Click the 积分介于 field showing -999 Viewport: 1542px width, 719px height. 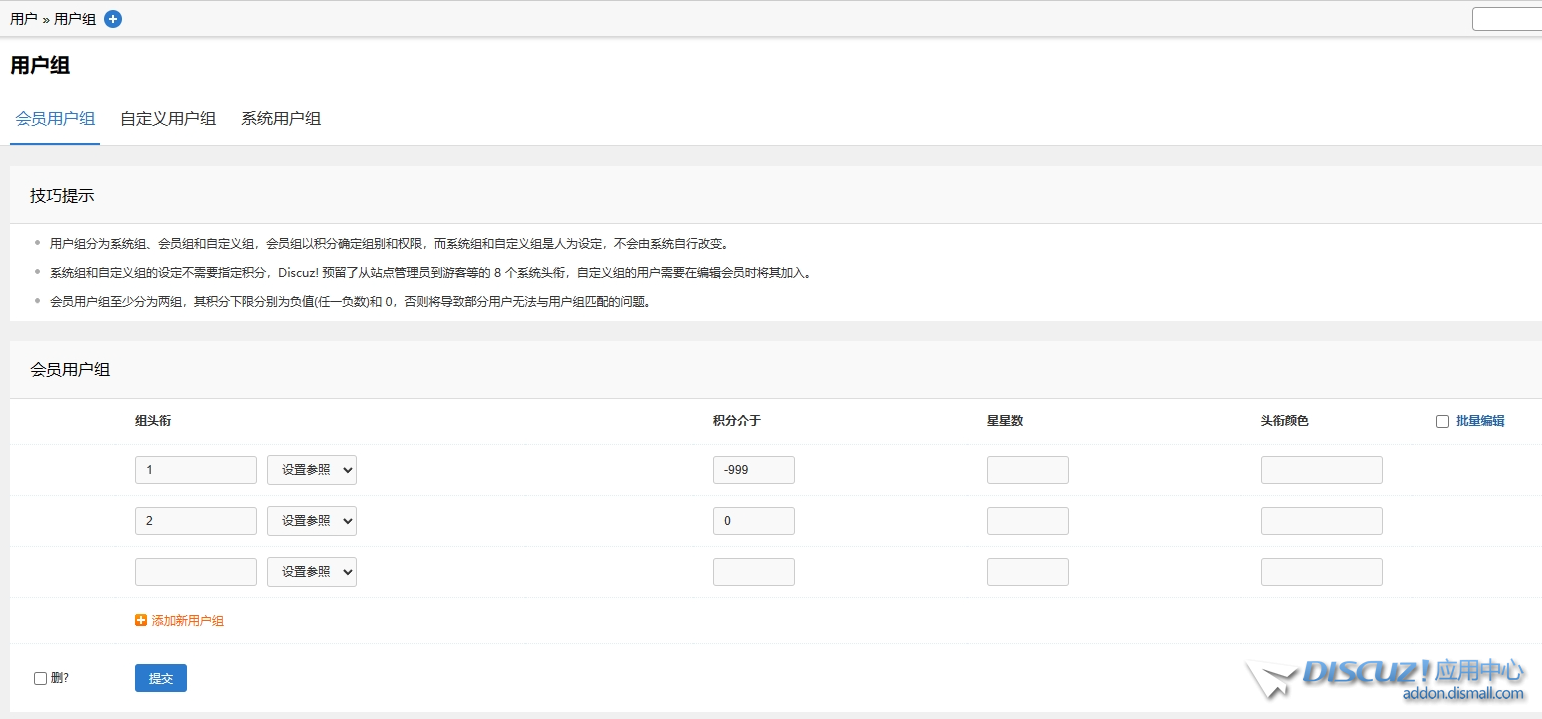pyautogui.click(x=753, y=470)
